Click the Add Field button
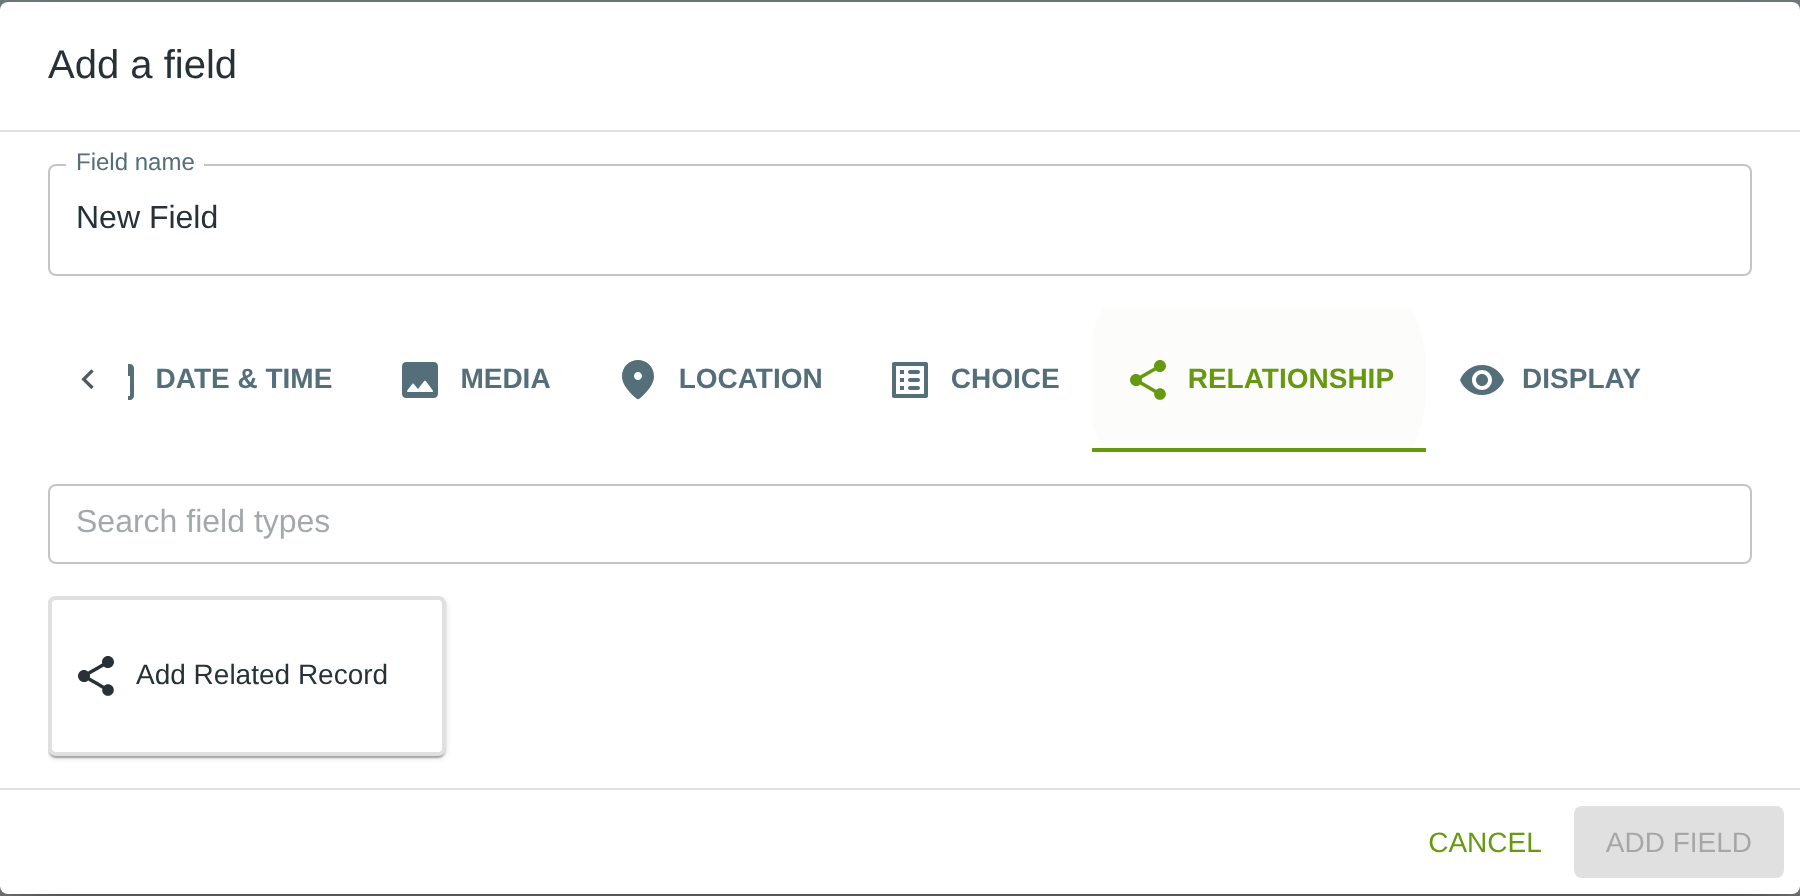The width and height of the screenshot is (1800, 896). [x=1678, y=842]
